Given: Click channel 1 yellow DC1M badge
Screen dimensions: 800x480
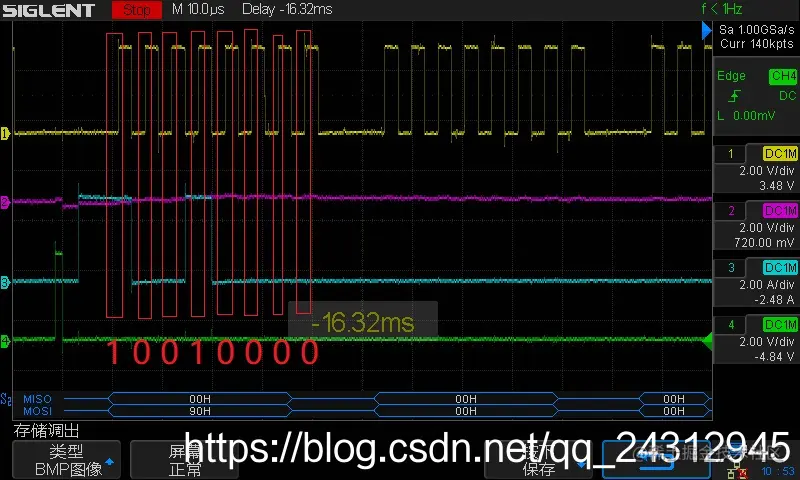Looking at the screenshot, I should tap(780, 154).
